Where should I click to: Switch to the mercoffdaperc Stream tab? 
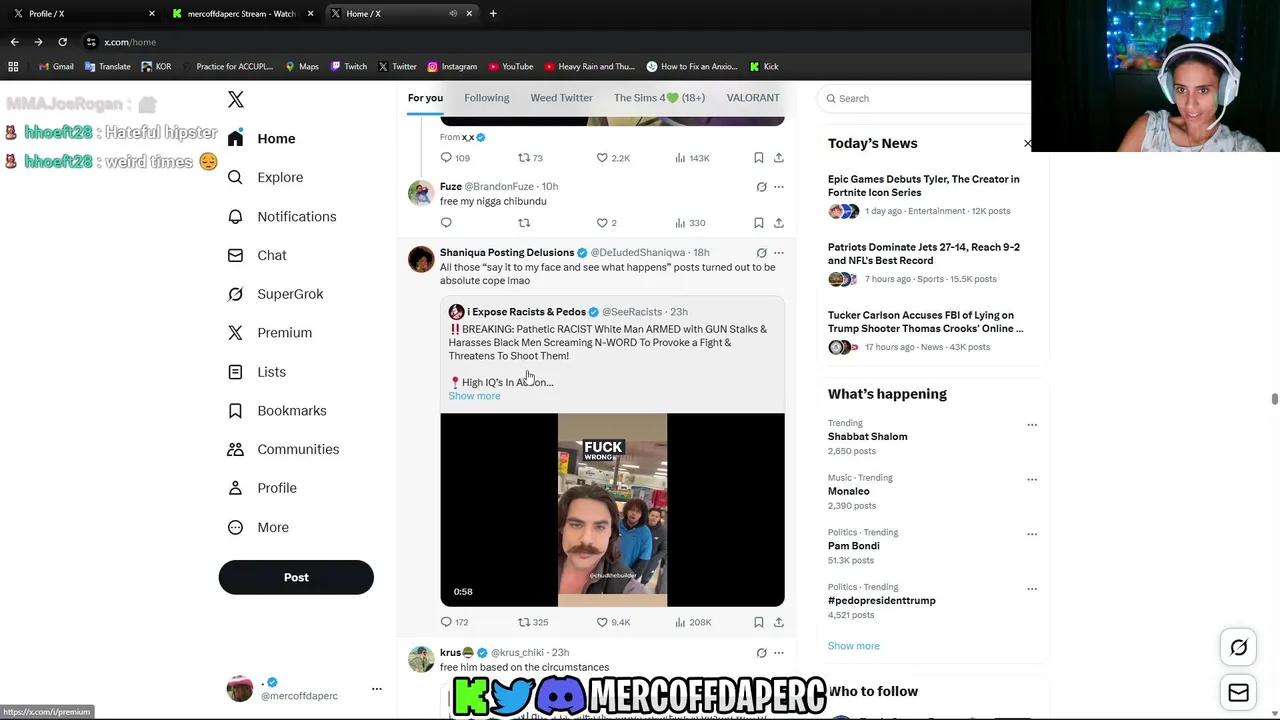point(241,14)
